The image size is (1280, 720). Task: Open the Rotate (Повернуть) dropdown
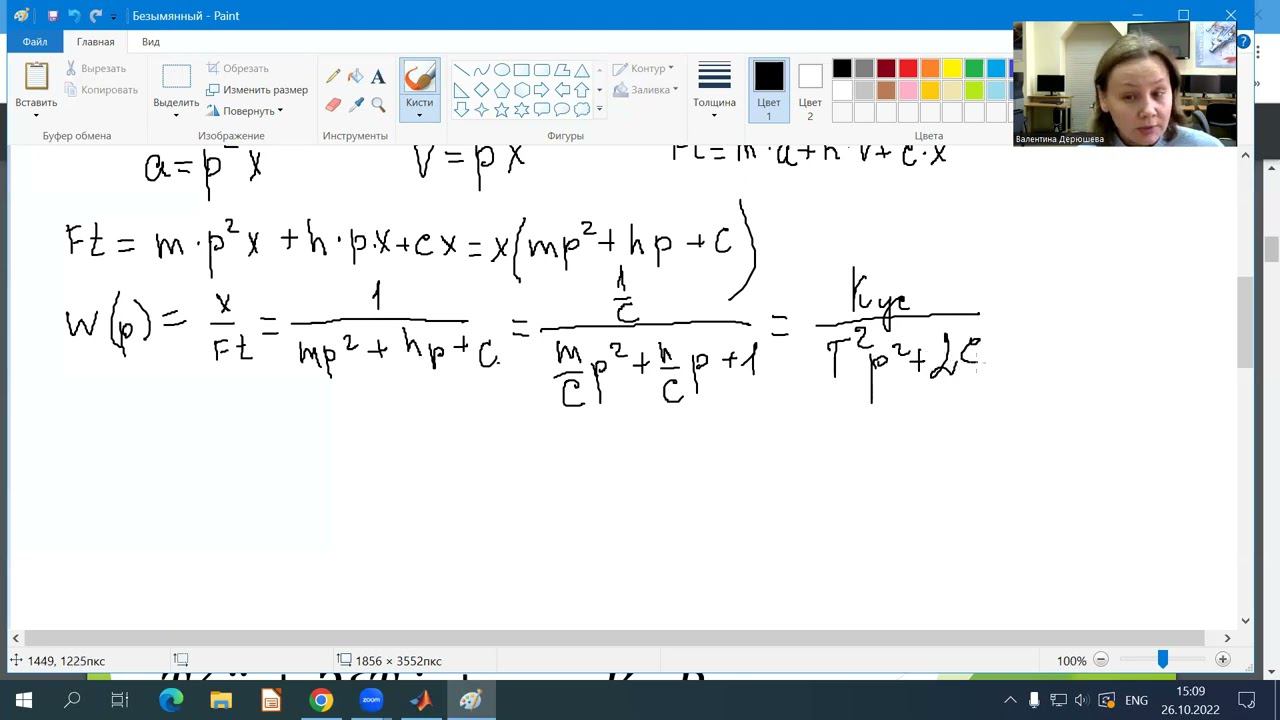(245, 111)
